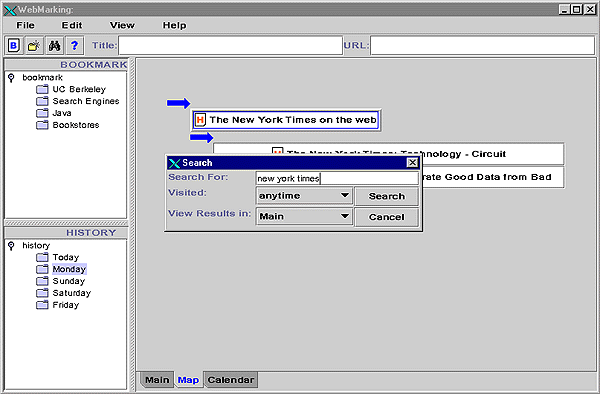600x394 pixels.
Task: Click the Title input field
Action: tap(230, 46)
